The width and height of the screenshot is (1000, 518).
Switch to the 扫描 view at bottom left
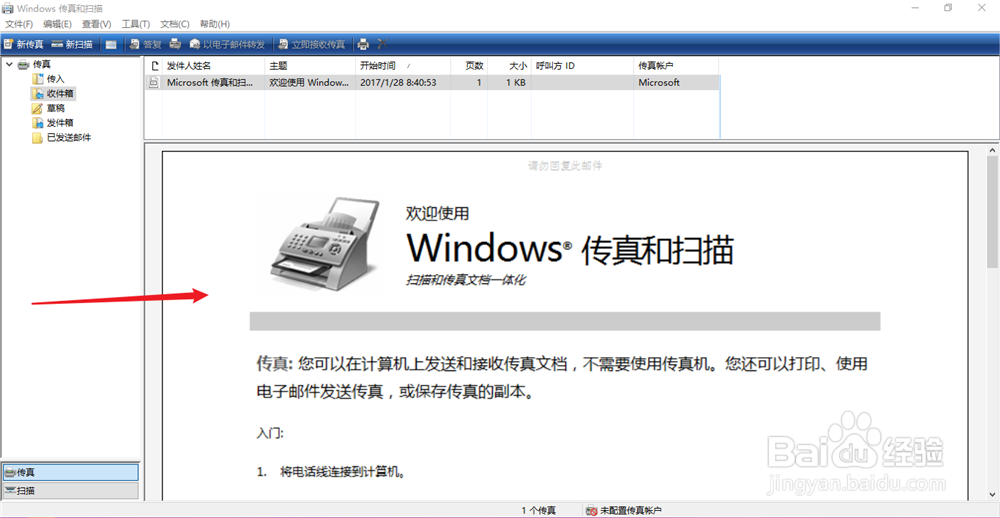pyautogui.click(x=70, y=491)
